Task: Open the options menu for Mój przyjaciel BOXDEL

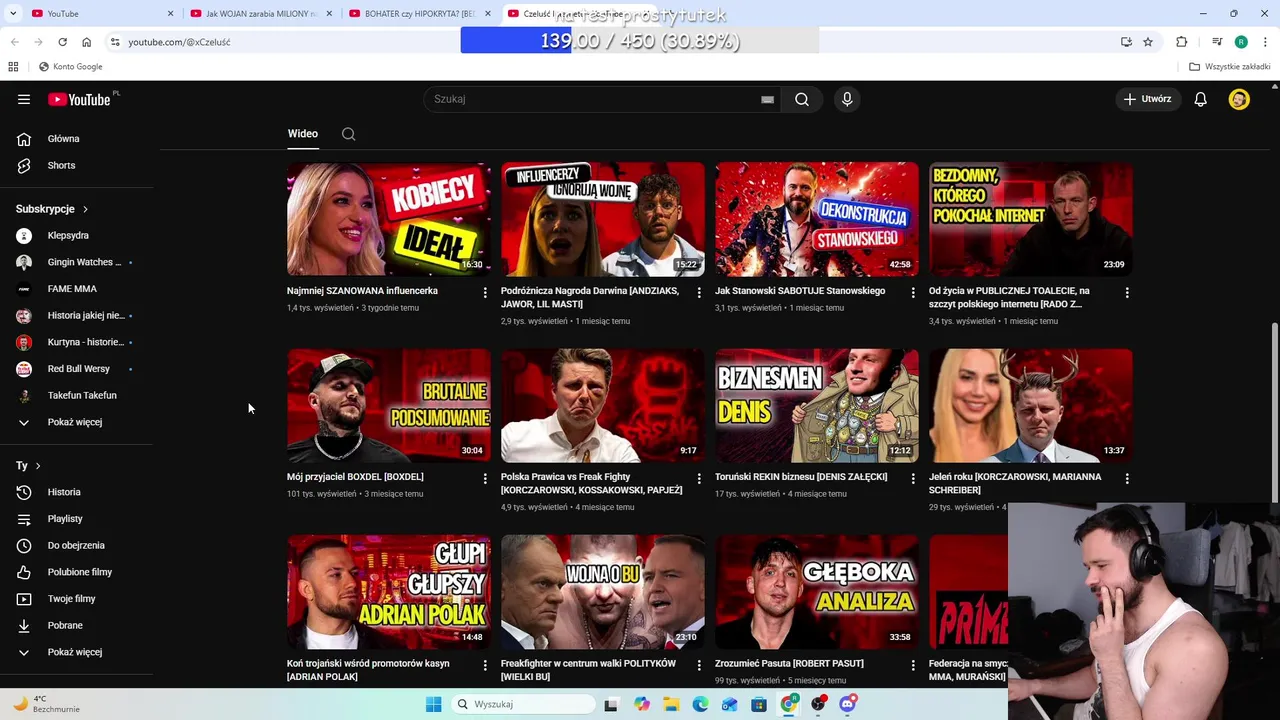Action: coord(485,479)
